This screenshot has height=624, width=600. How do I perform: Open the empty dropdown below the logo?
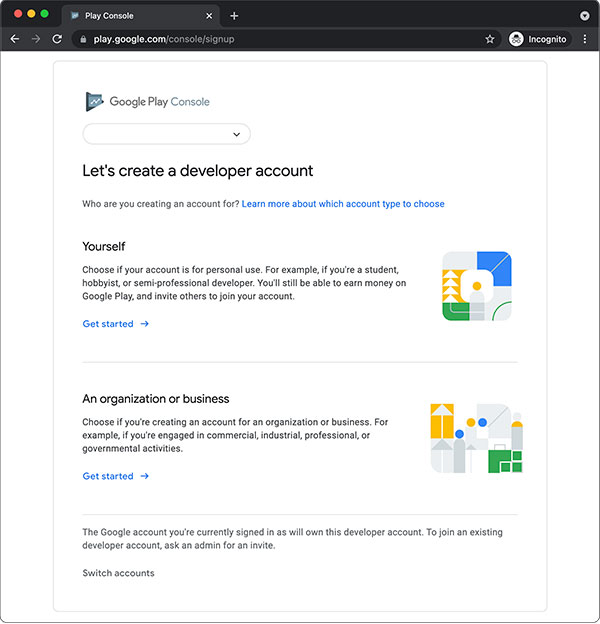166,134
